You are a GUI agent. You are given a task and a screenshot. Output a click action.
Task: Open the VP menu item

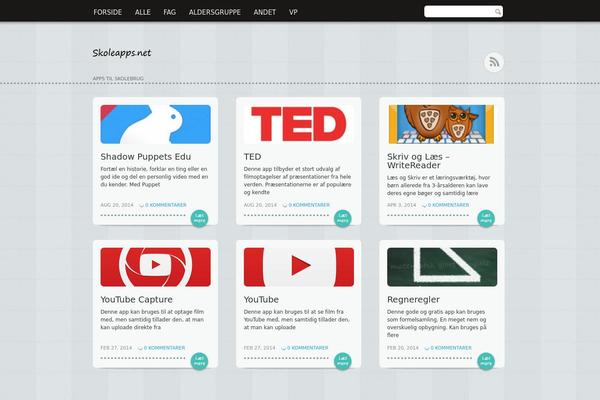293,12
